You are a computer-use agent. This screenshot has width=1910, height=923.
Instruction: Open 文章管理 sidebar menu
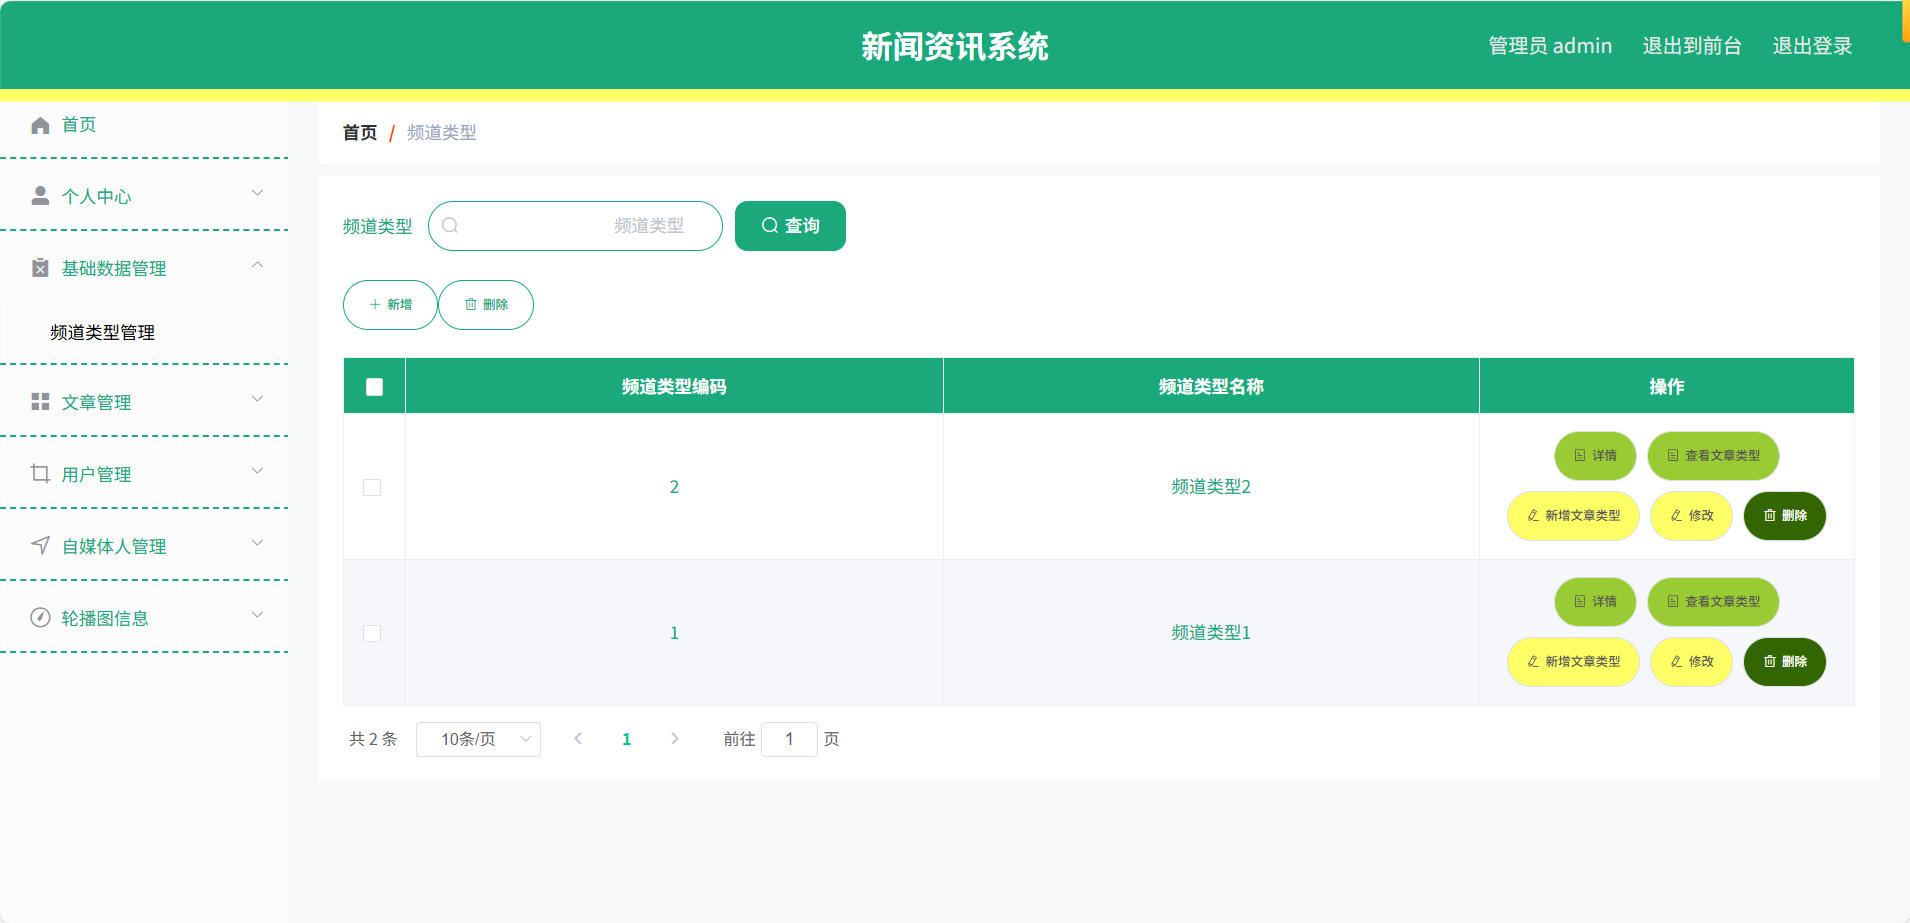[x=144, y=402]
